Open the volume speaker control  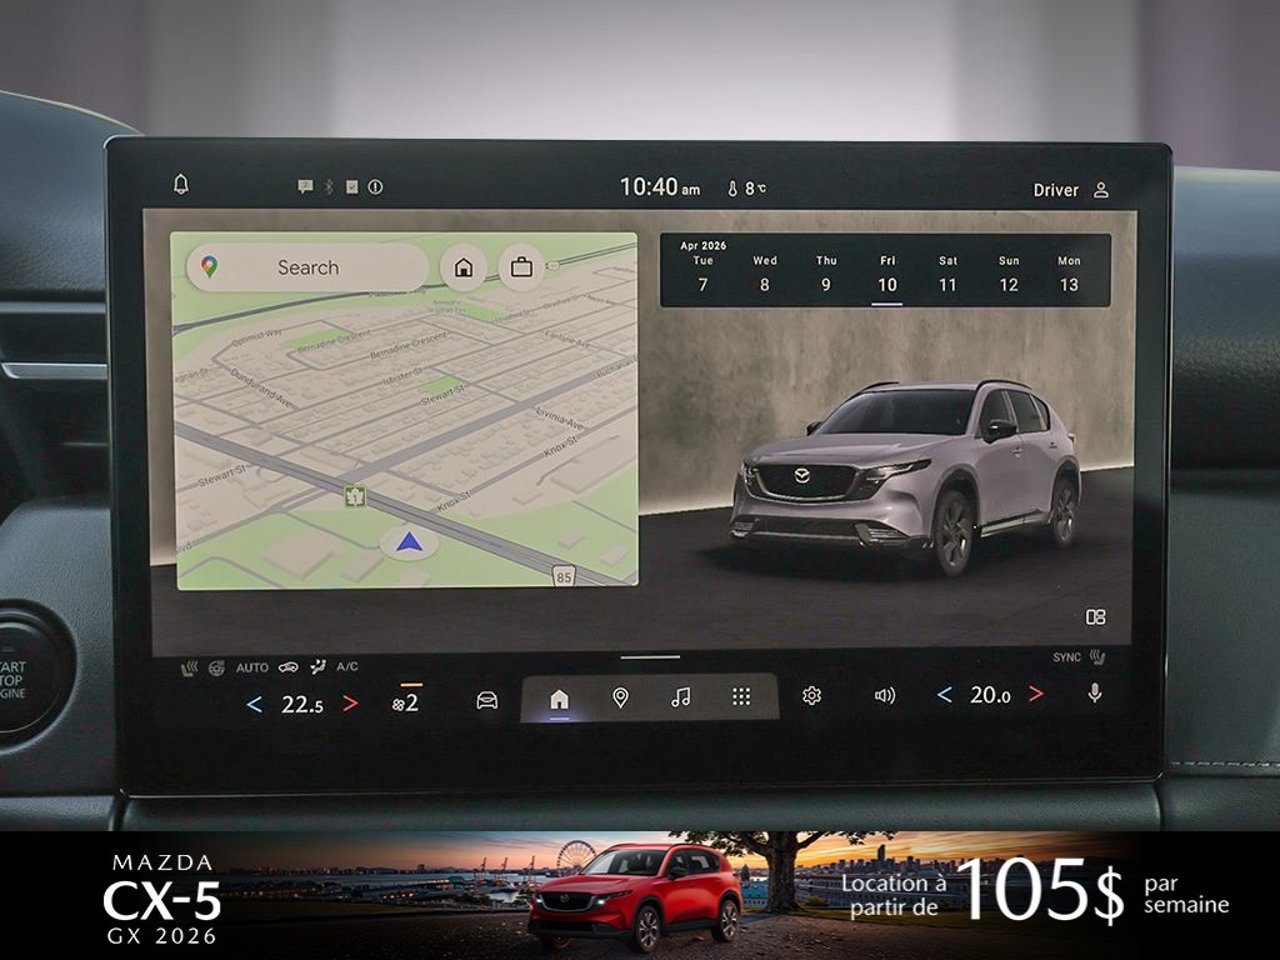pyautogui.click(x=885, y=695)
